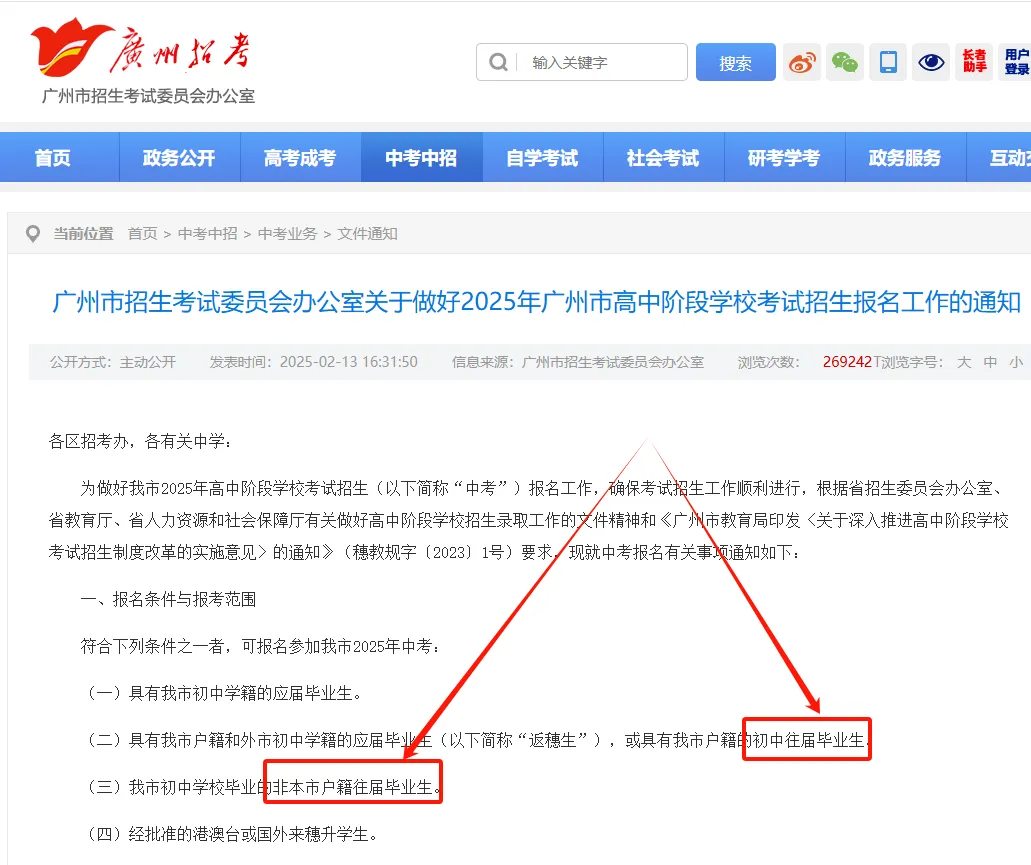Open the 政务服务 navigation tab

(905, 158)
